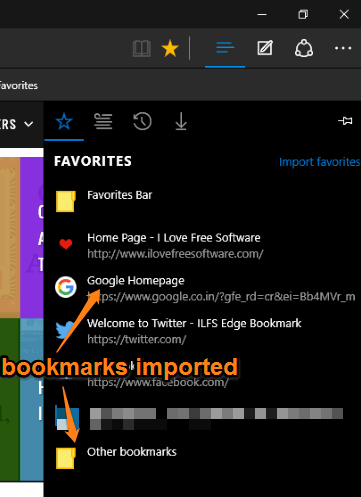Toggle the Hub three-lines icon
The width and height of the screenshot is (361, 497).
[x=225, y=48]
